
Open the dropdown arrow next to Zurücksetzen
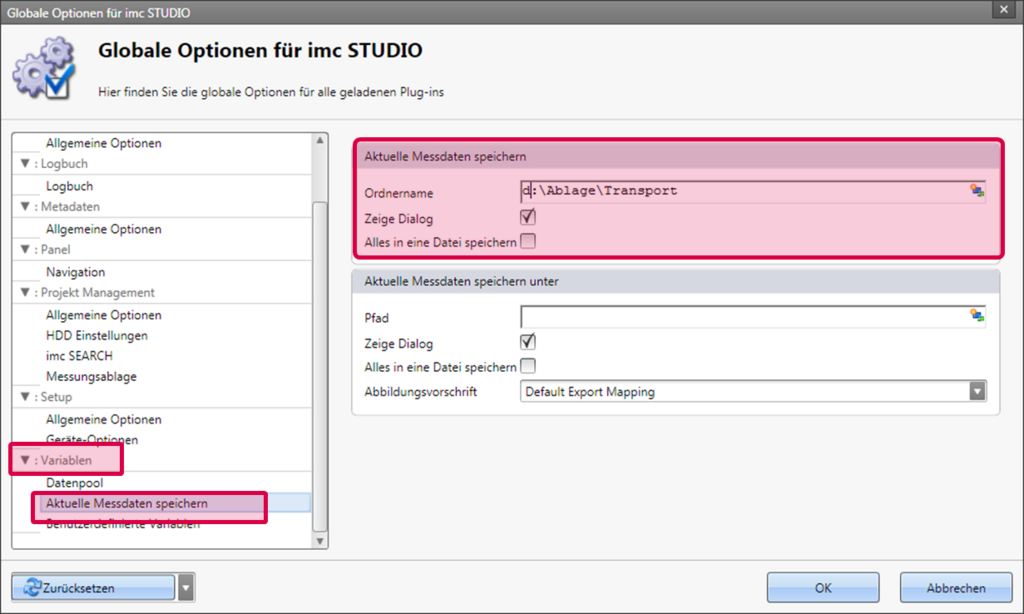tap(185, 587)
